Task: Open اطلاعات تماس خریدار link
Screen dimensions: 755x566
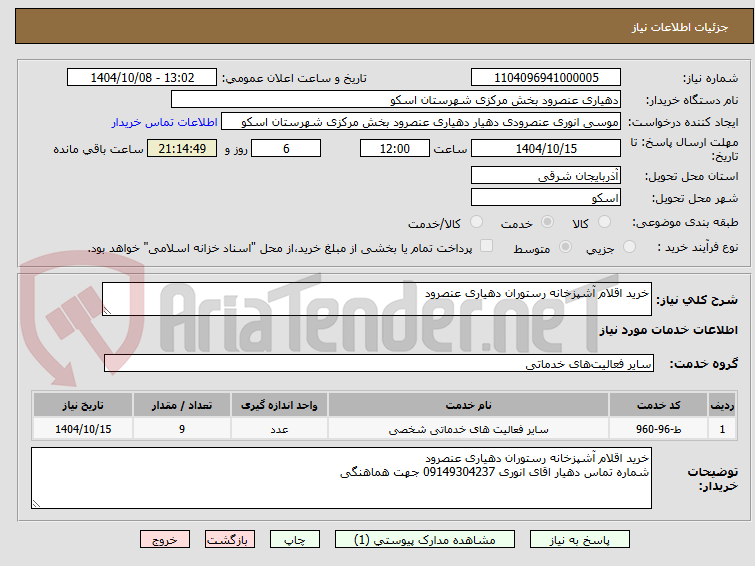Action: click(165, 122)
